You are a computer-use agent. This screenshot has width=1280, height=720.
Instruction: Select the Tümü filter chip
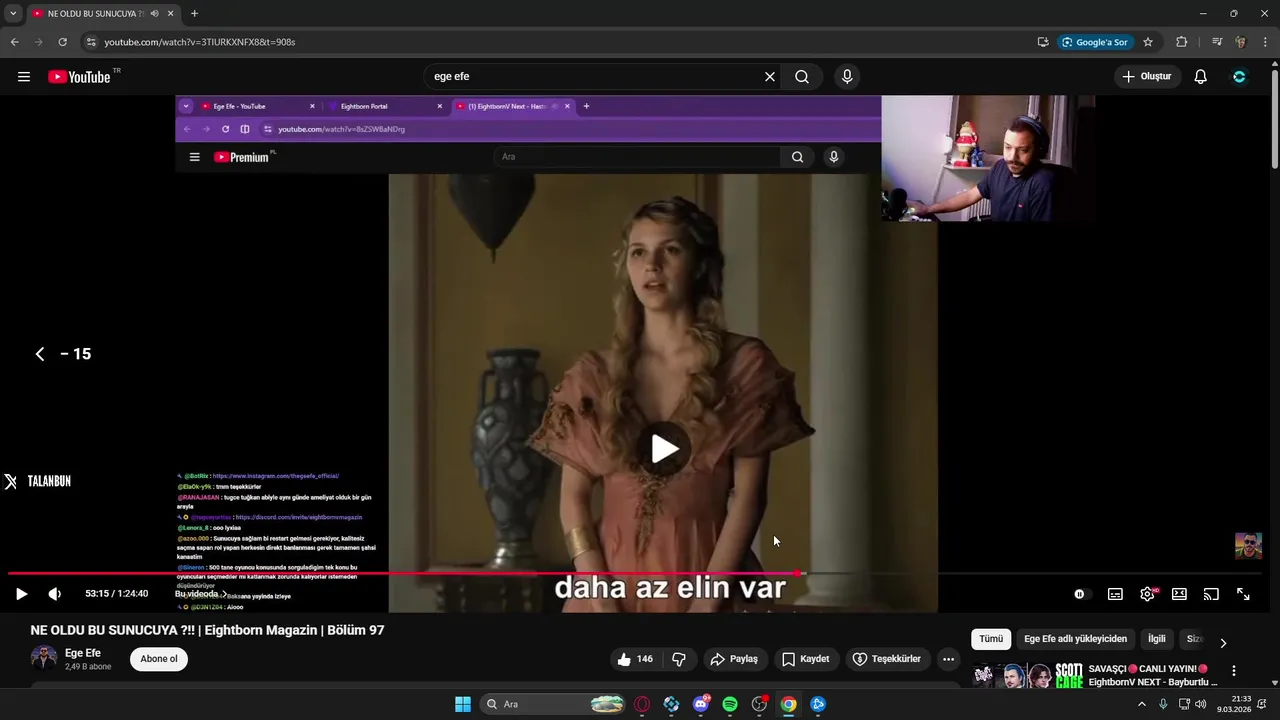(x=991, y=639)
